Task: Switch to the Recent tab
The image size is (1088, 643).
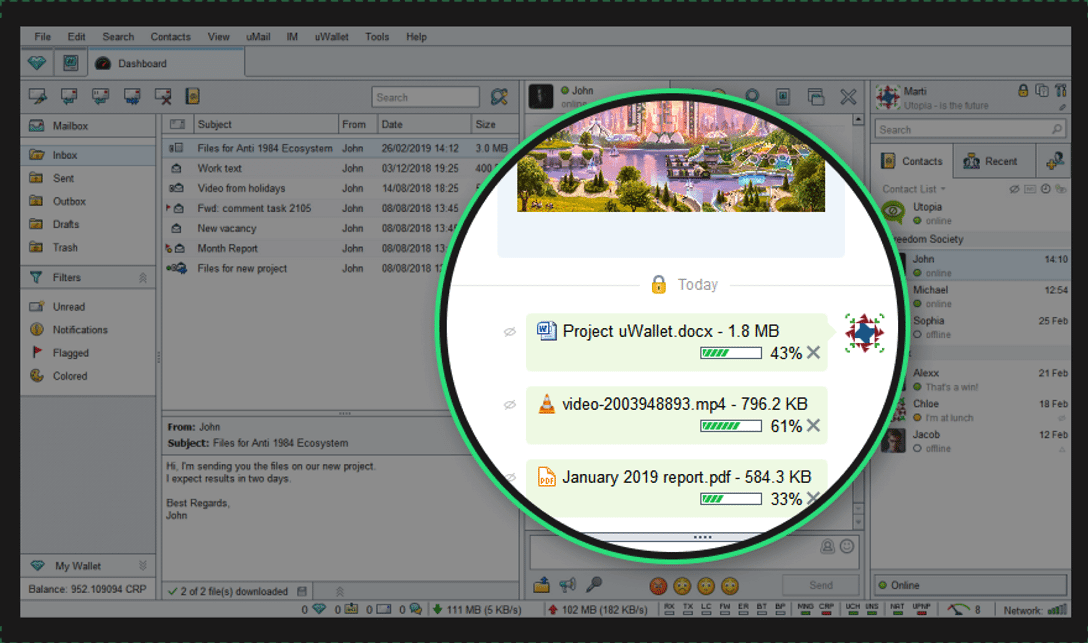Action: (994, 161)
